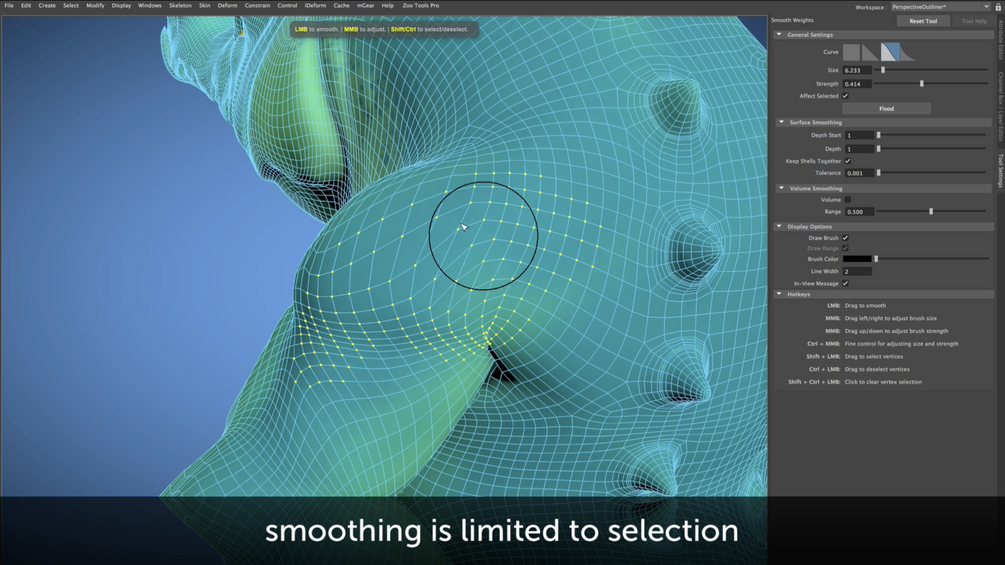Image resolution: width=1005 pixels, height=565 pixels.
Task: Collapse the Surface Smoothing section
Action: [x=781, y=122]
